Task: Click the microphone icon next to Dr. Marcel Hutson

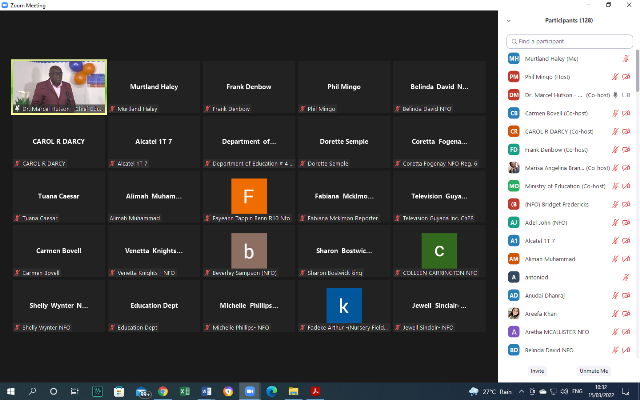Action: (616, 95)
